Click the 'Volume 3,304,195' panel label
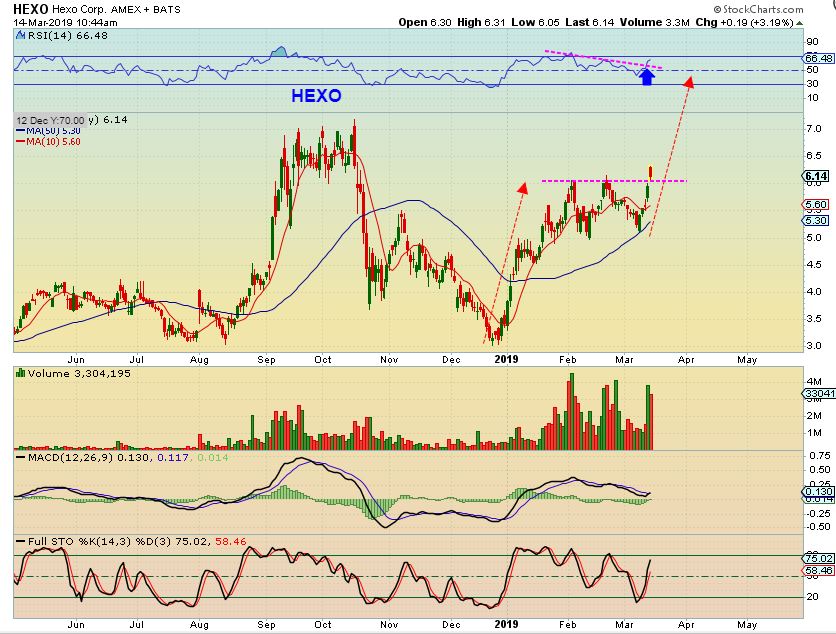The width and height of the screenshot is (836, 634). [x=79, y=373]
